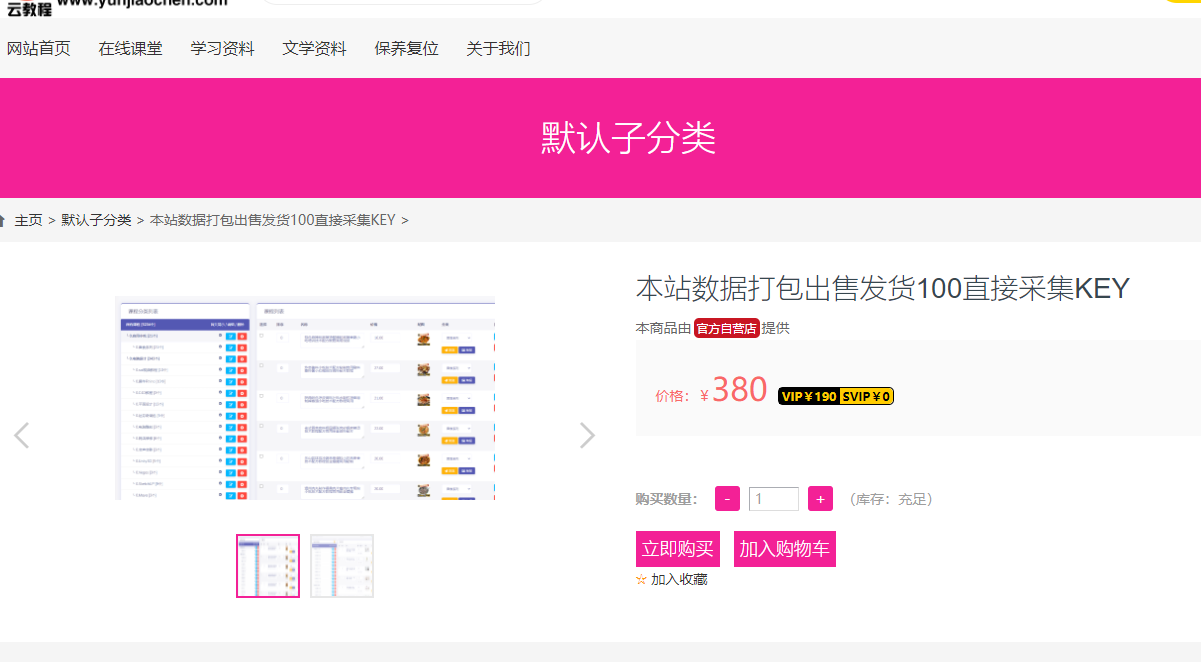
Task: Select the second product thumbnail
Action: [342, 566]
